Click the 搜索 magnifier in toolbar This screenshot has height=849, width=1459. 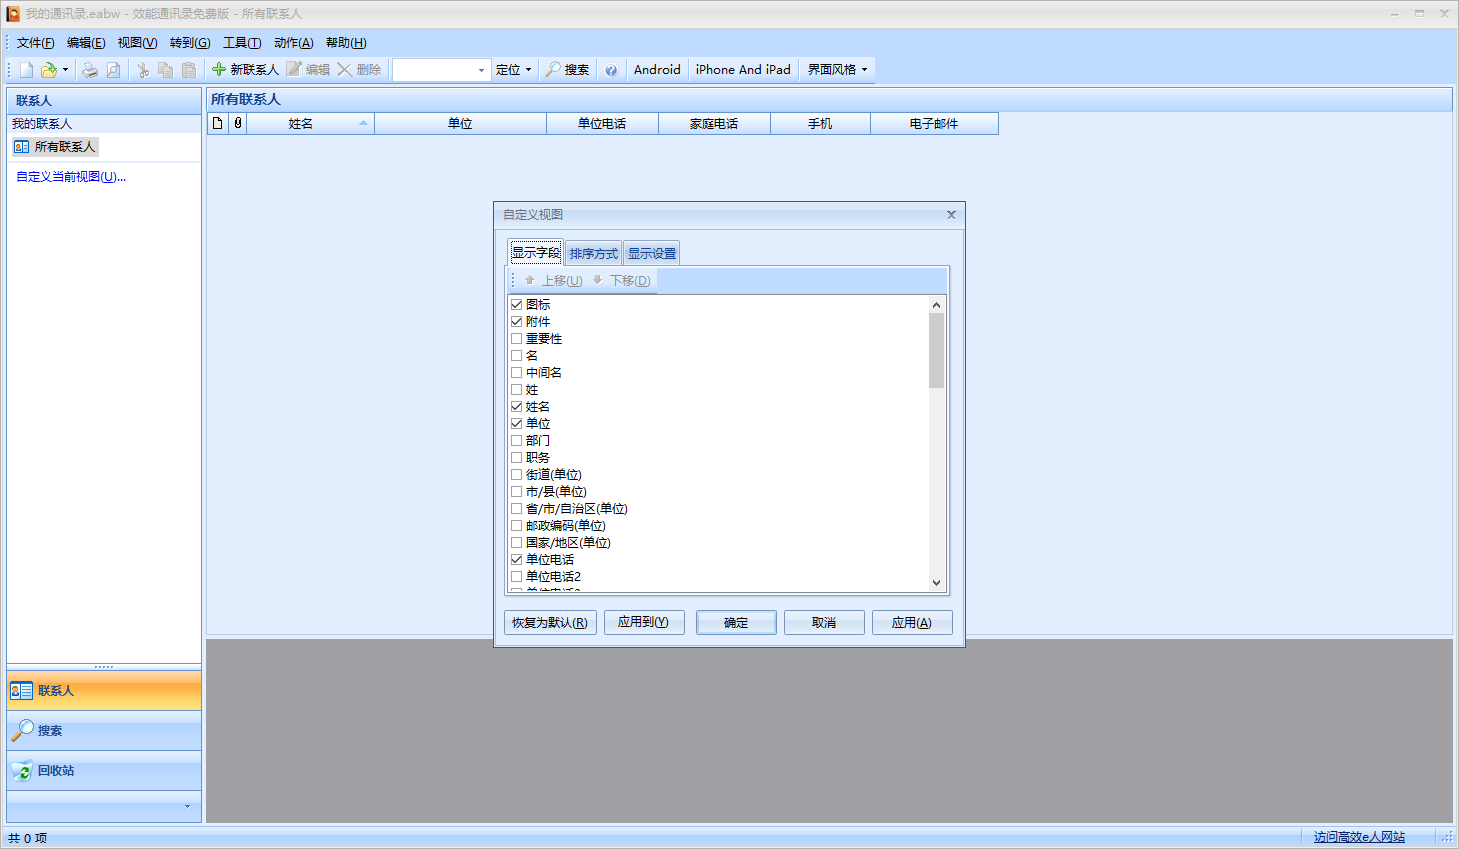(x=567, y=70)
